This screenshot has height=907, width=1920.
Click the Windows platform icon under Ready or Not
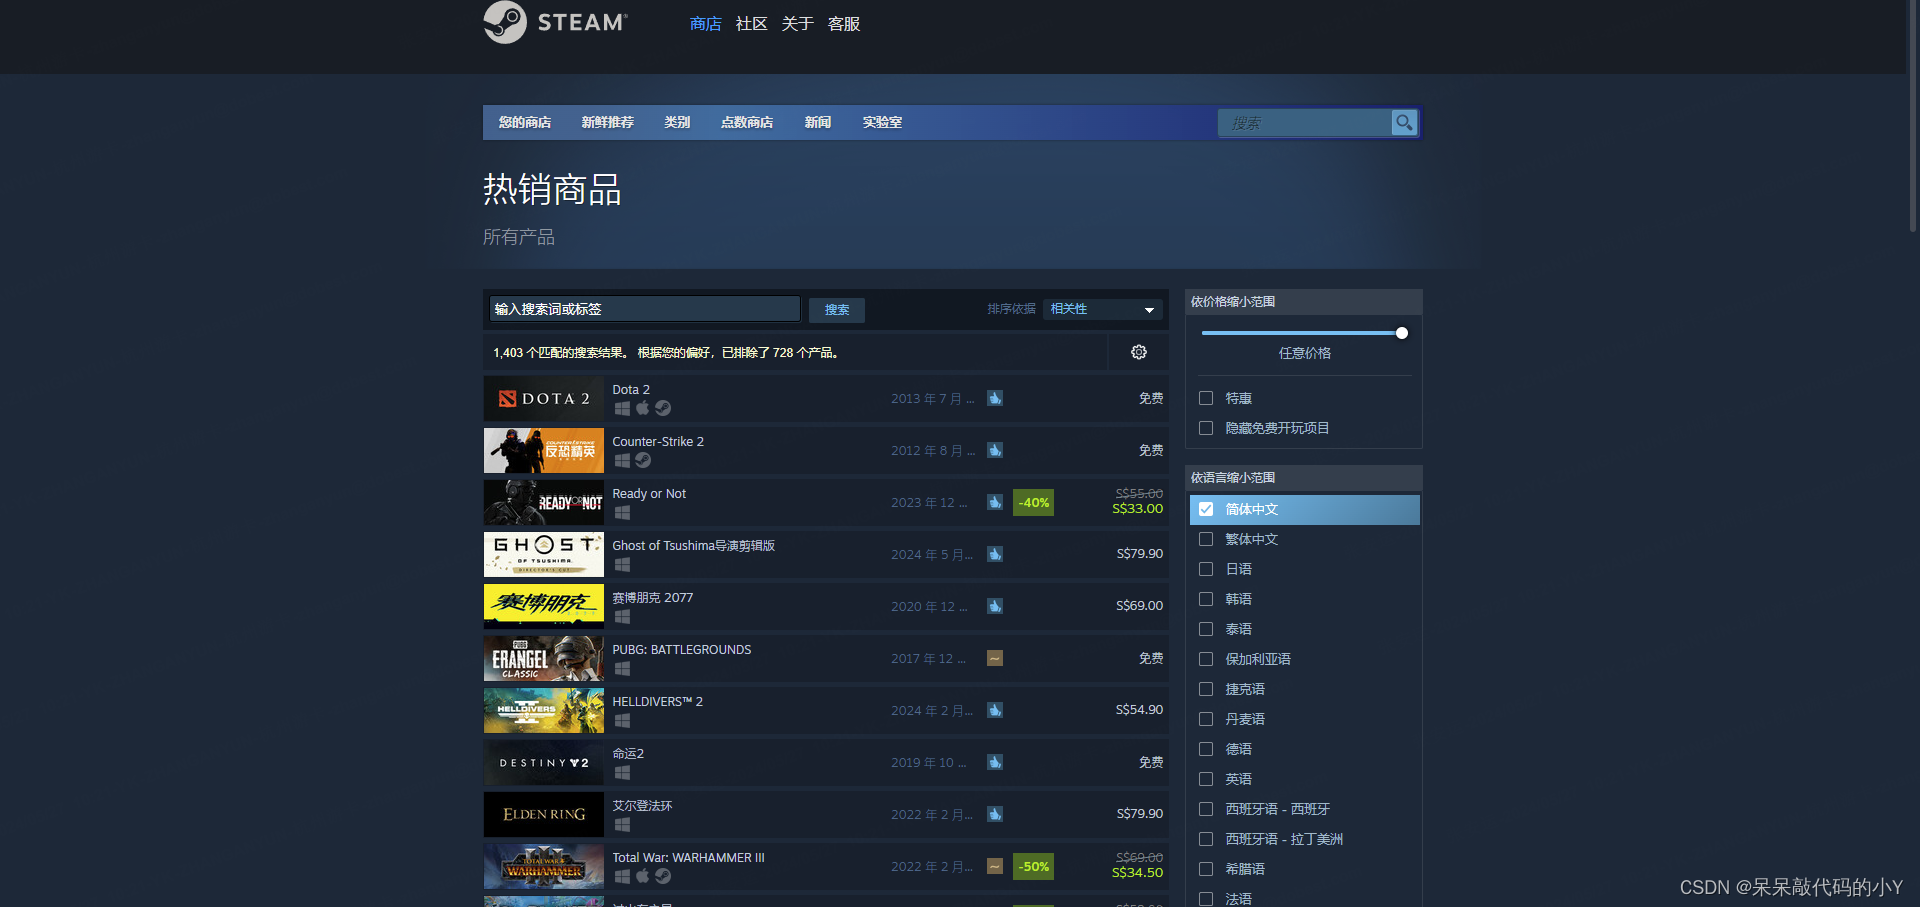point(622,513)
